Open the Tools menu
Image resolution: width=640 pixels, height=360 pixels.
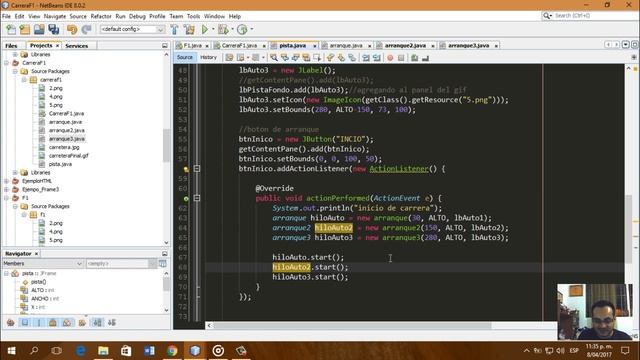[x=193, y=16]
